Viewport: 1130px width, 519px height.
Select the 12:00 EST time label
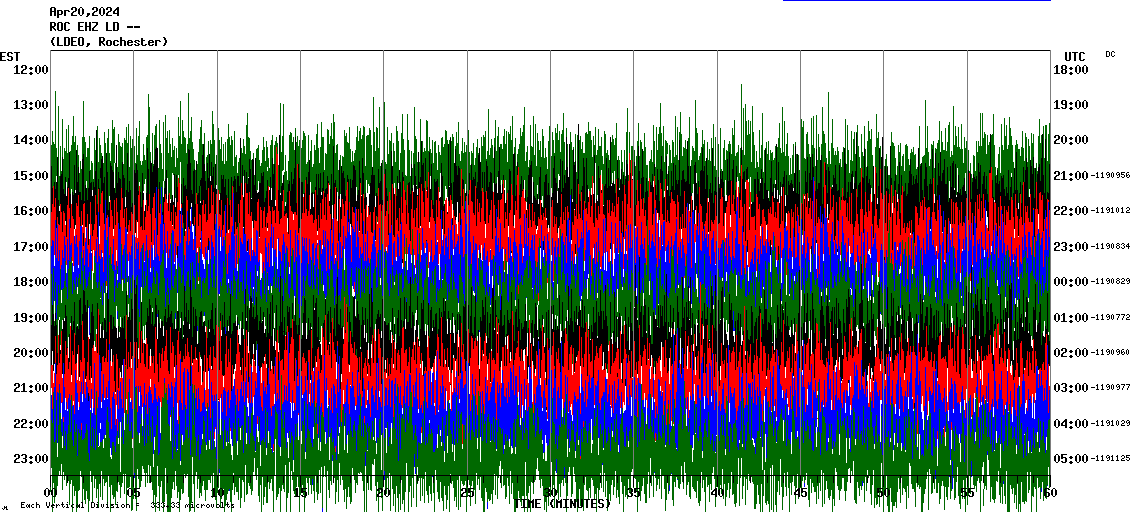[31, 69]
